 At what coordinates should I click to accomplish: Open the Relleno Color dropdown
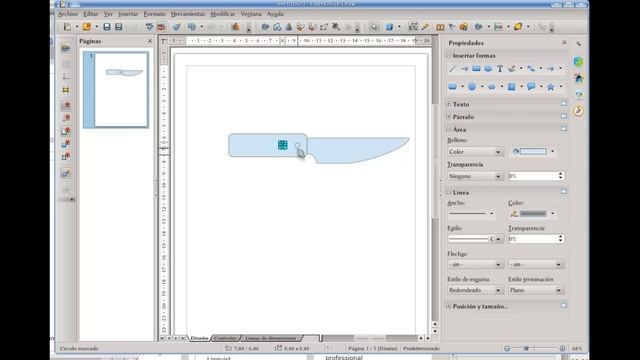pyautogui.click(x=475, y=151)
